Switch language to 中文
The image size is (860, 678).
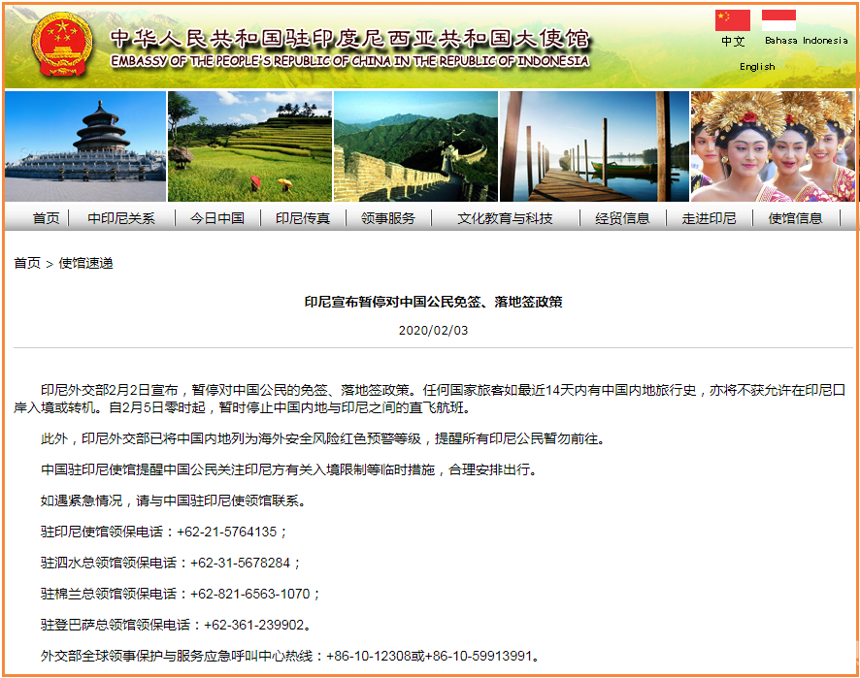732,42
